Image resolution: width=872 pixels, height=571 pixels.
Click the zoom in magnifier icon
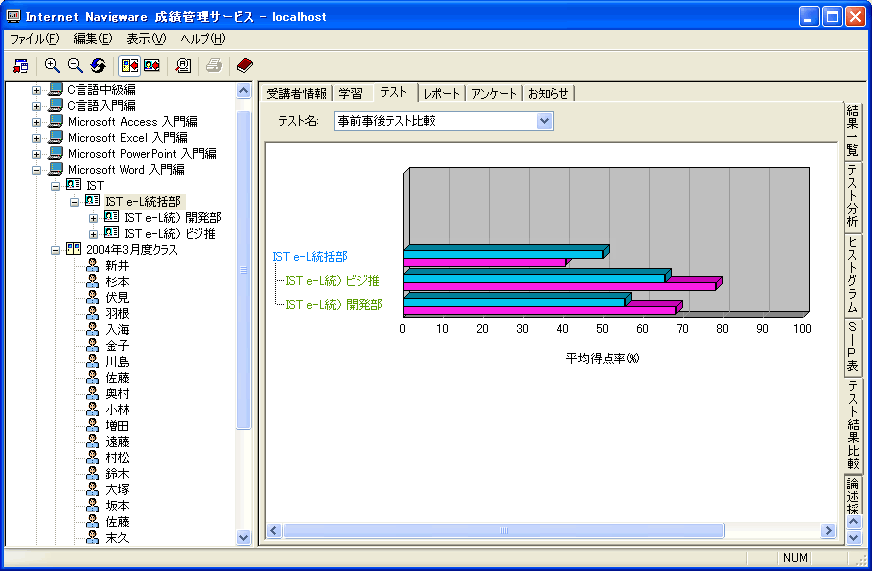tap(52, 66)
